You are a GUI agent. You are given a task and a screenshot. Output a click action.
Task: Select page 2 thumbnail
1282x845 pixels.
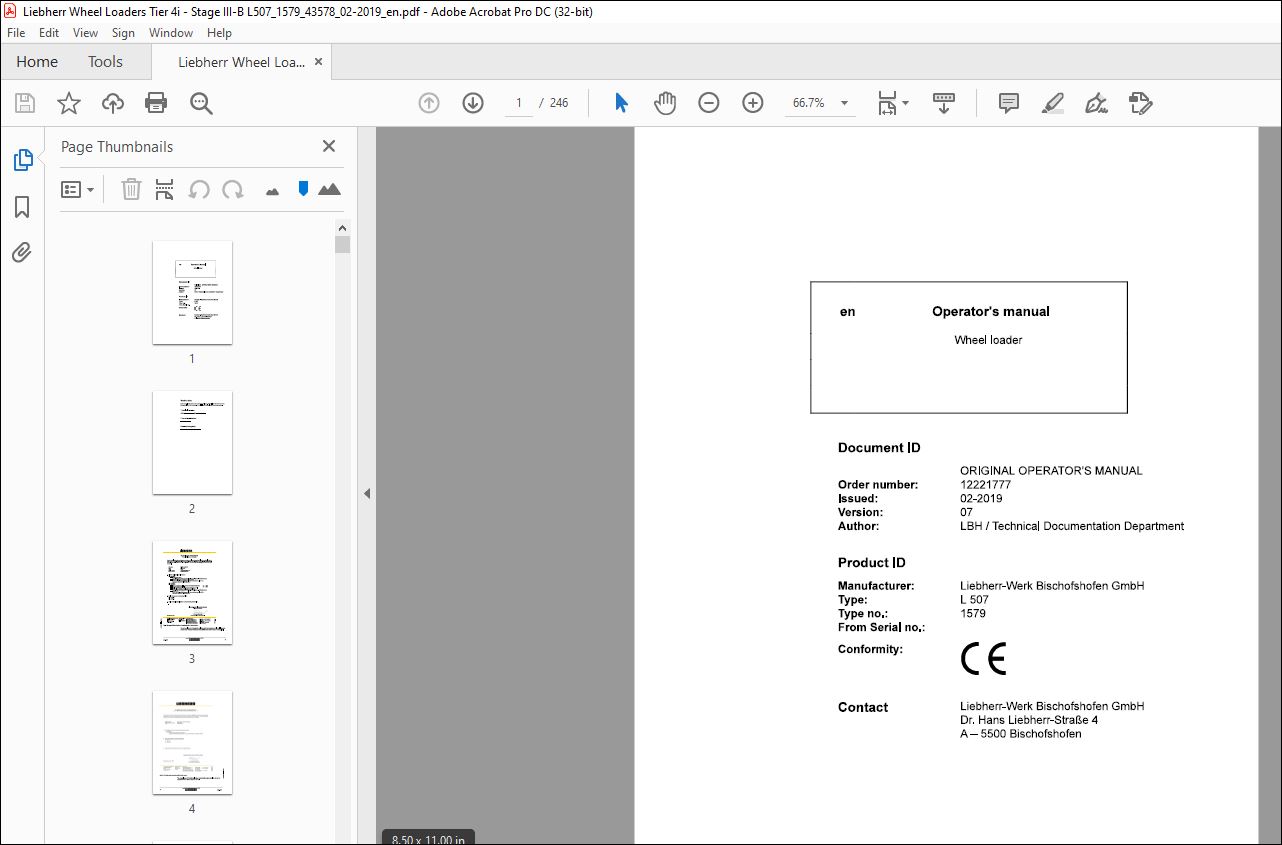(192, 442)
